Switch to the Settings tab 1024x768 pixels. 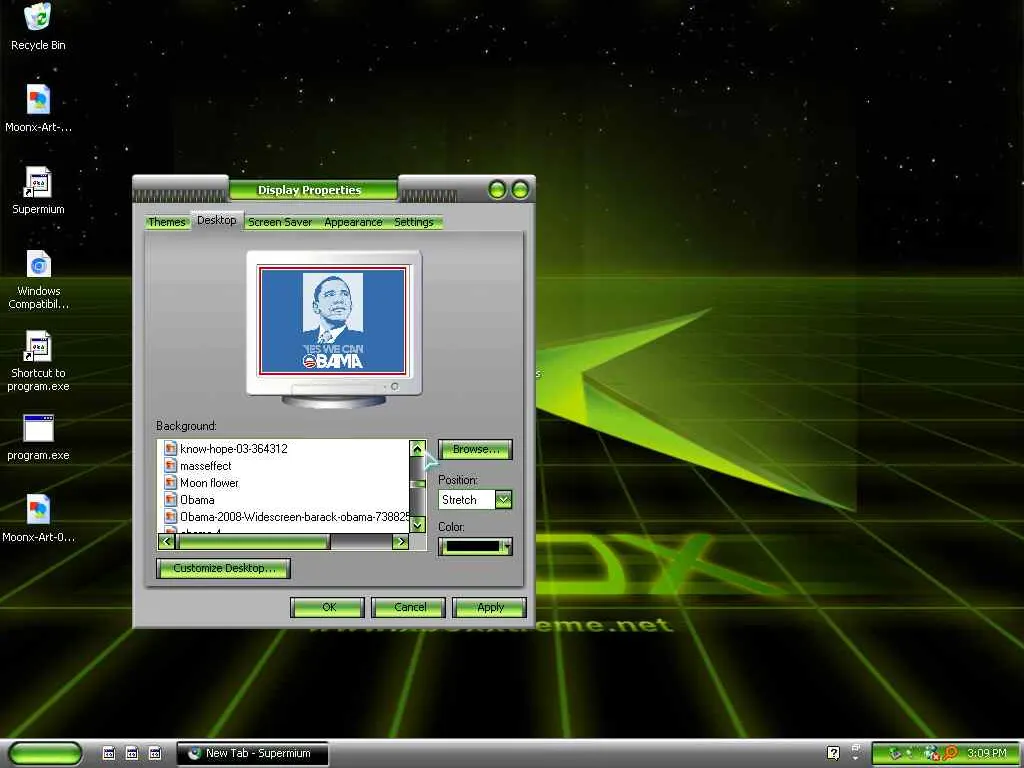pos(414,222)
